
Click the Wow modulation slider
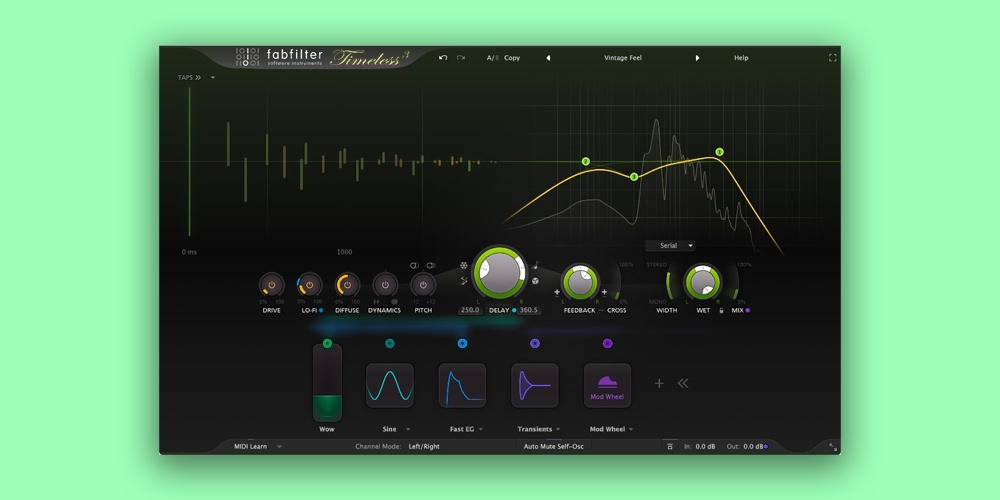(x=327, y=383)
